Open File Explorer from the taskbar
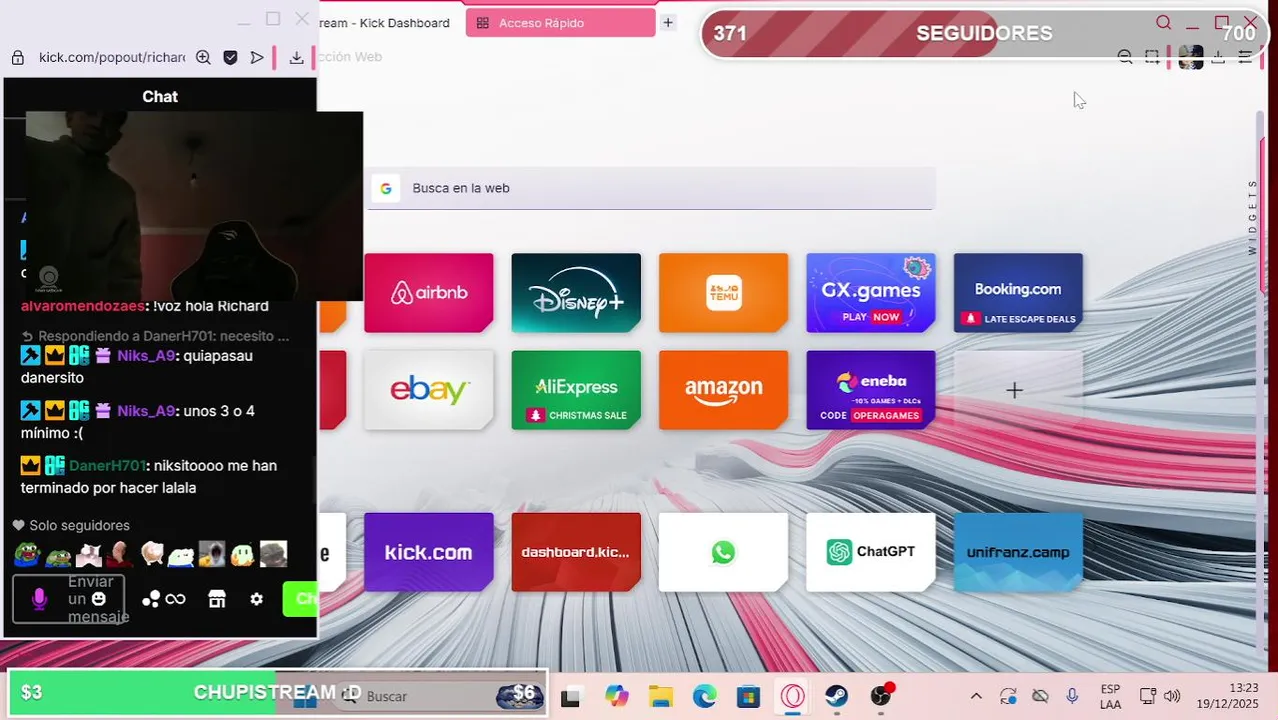Image resolution: width=1278 pixels, height=720 pixels. coord(661,697)
